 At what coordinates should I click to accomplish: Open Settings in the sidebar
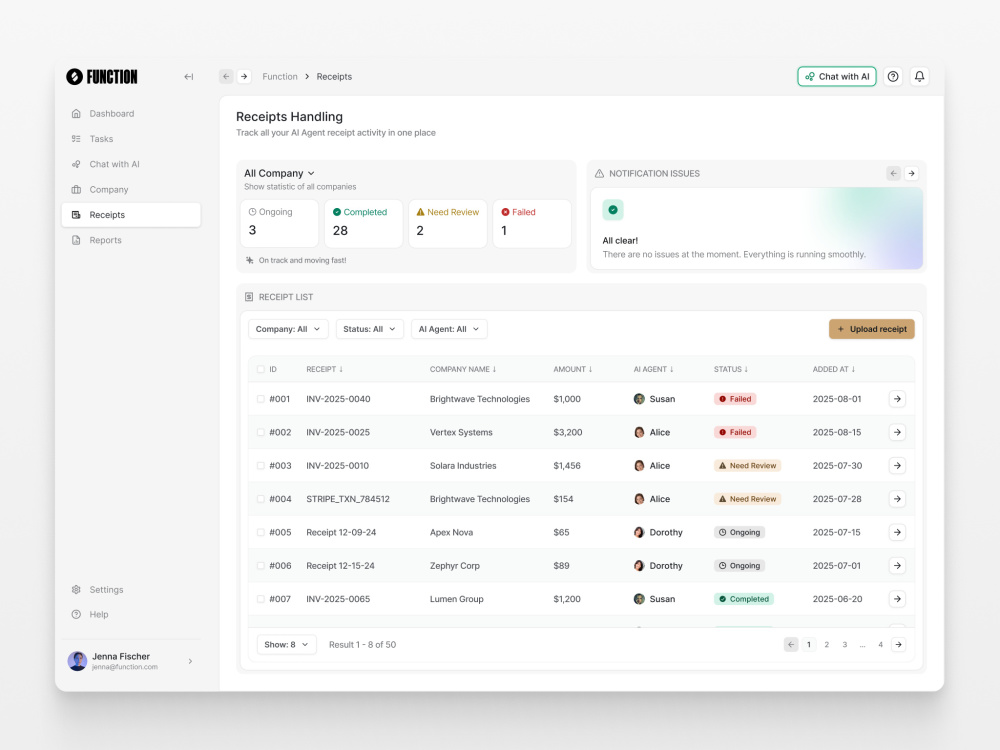click(131, 590)
